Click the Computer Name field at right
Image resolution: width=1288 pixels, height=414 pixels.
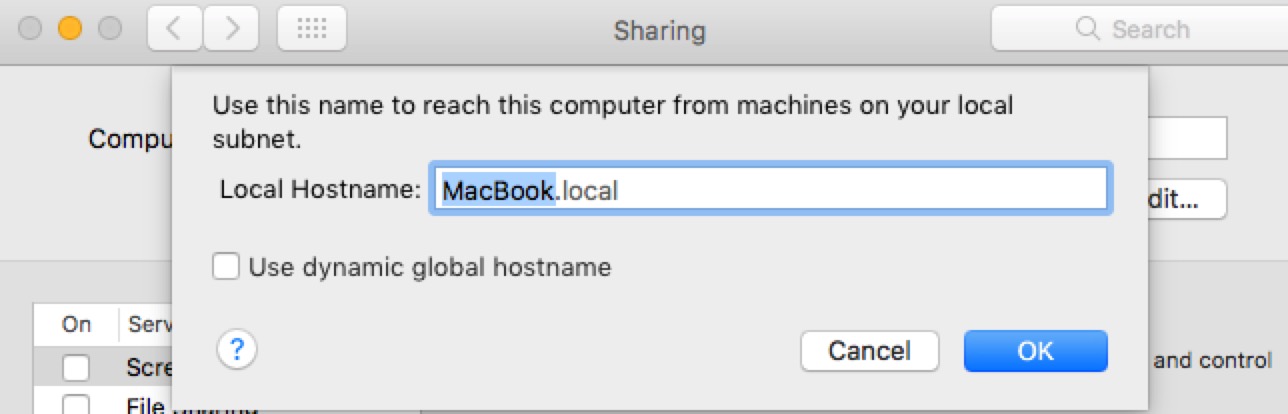point(1187,138)
